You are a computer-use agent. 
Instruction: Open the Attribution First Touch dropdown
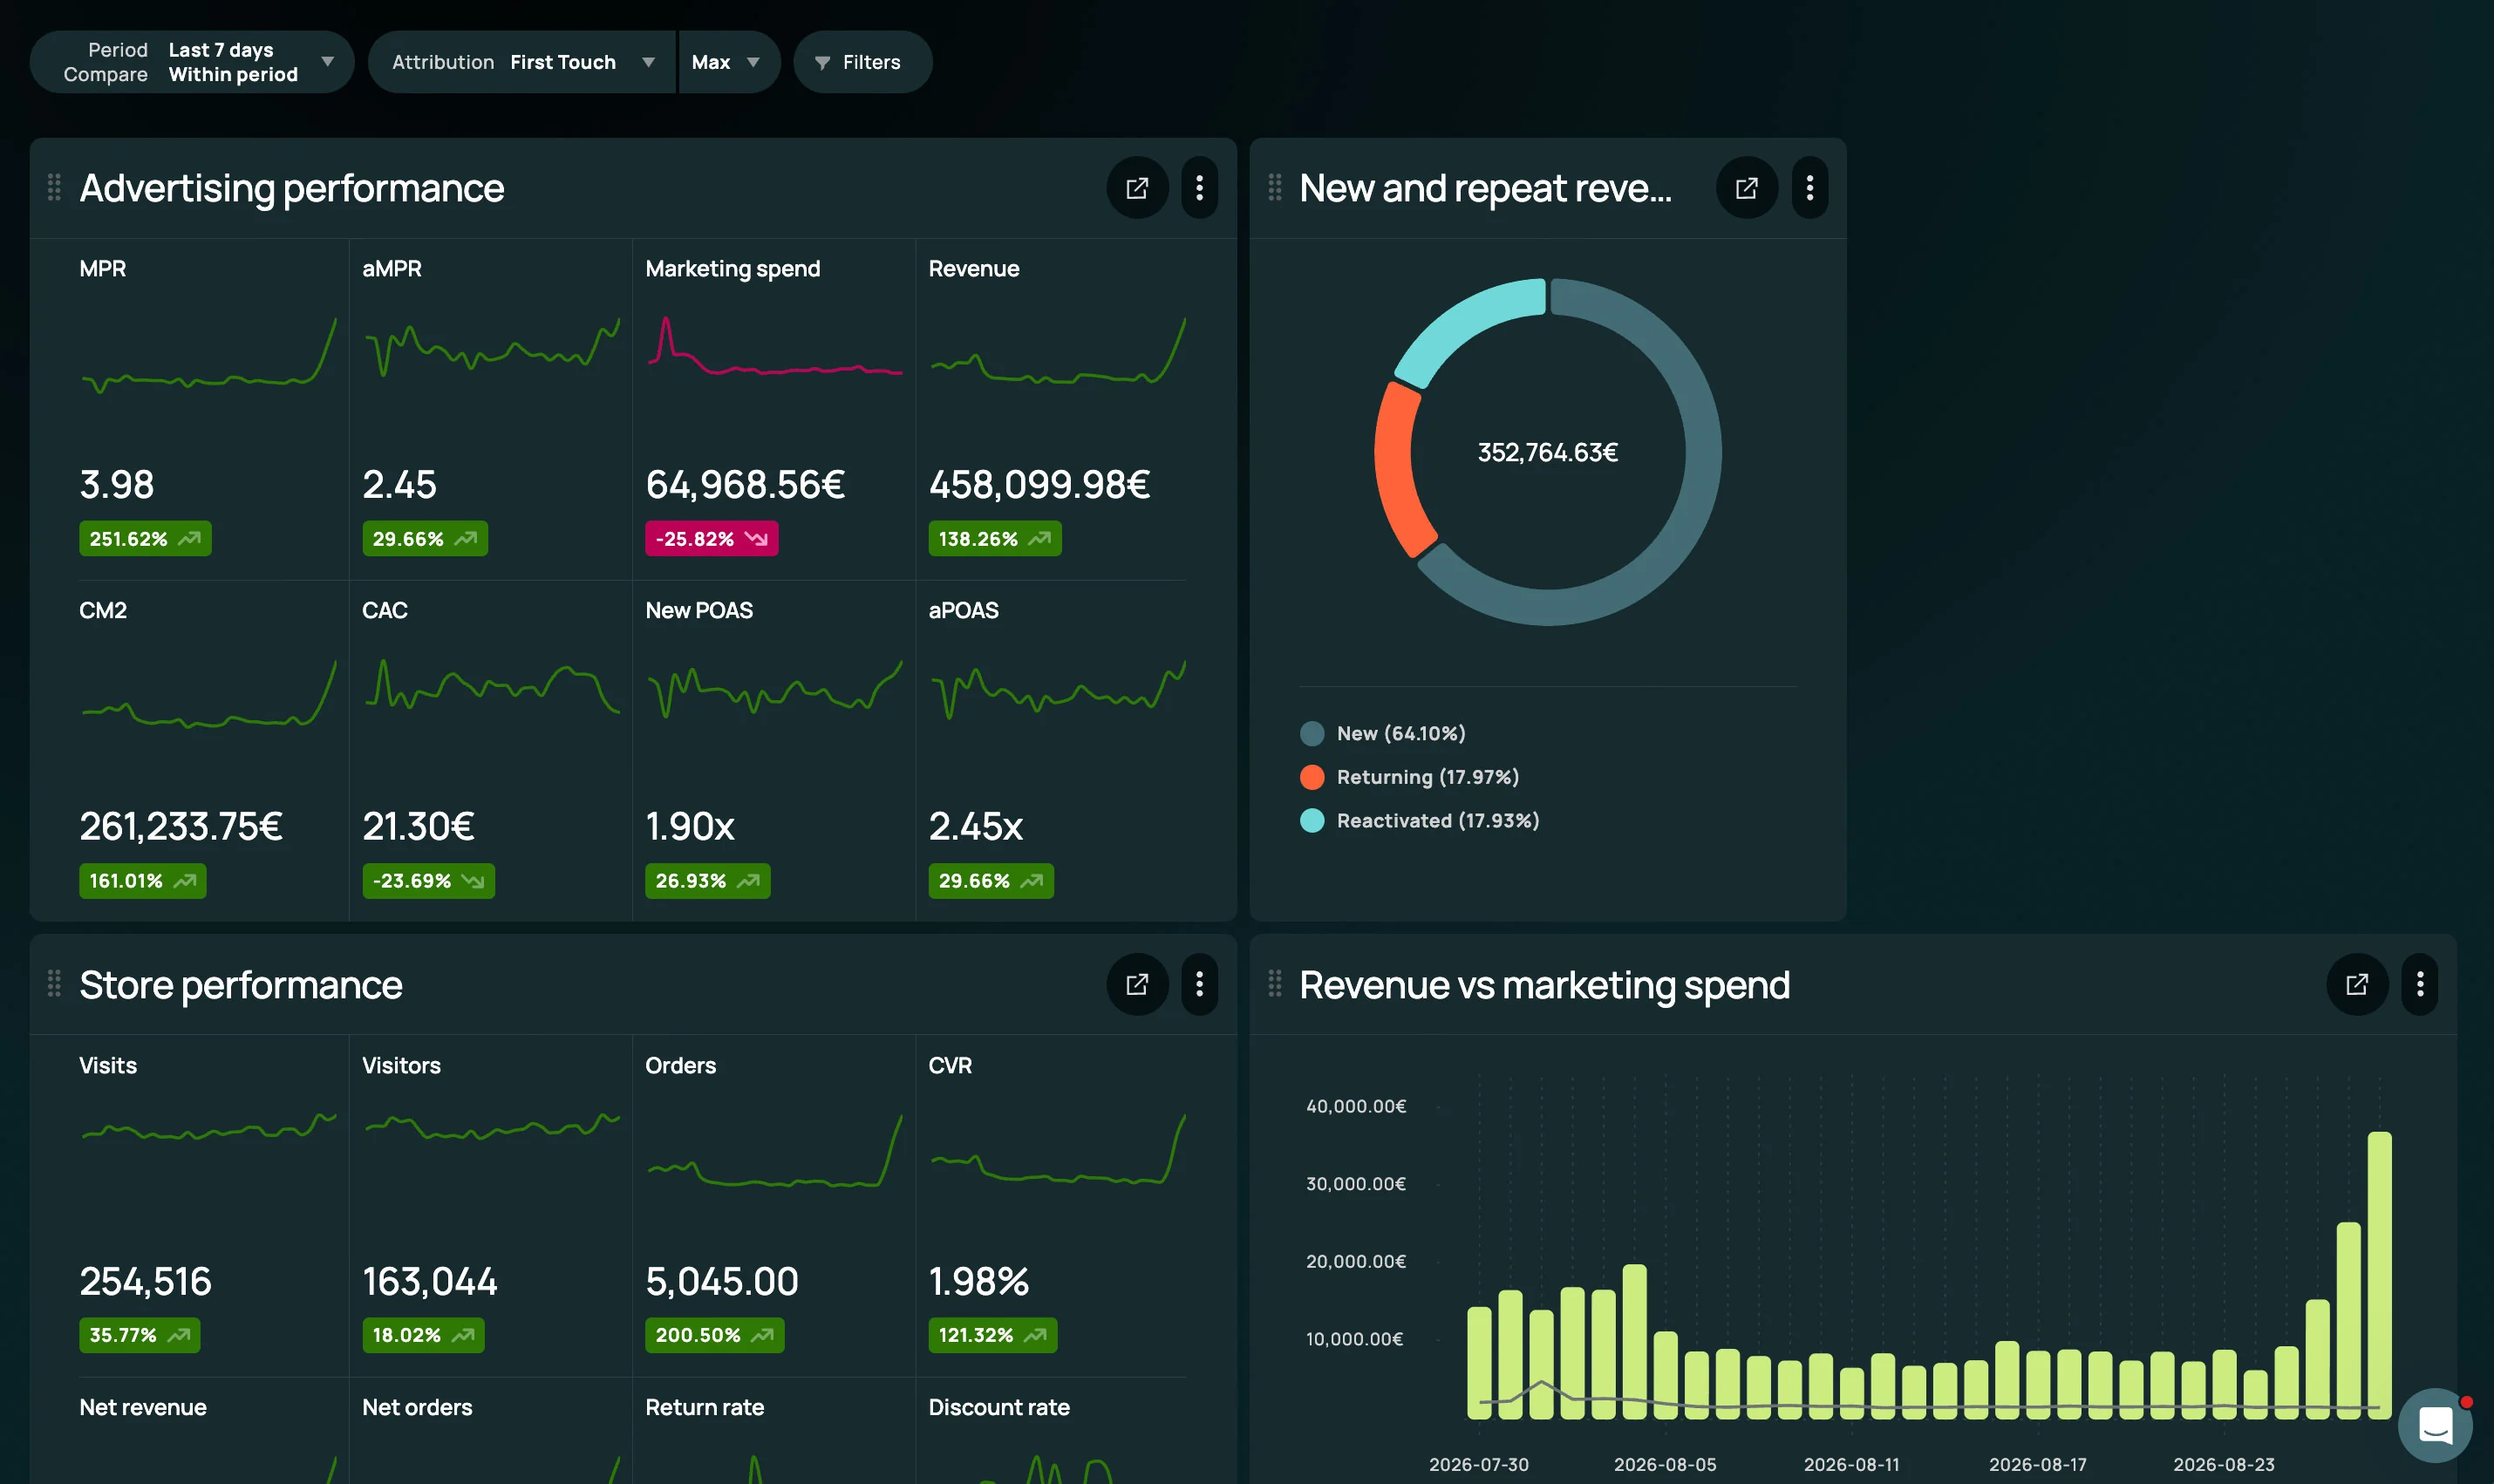pos(522,62)
